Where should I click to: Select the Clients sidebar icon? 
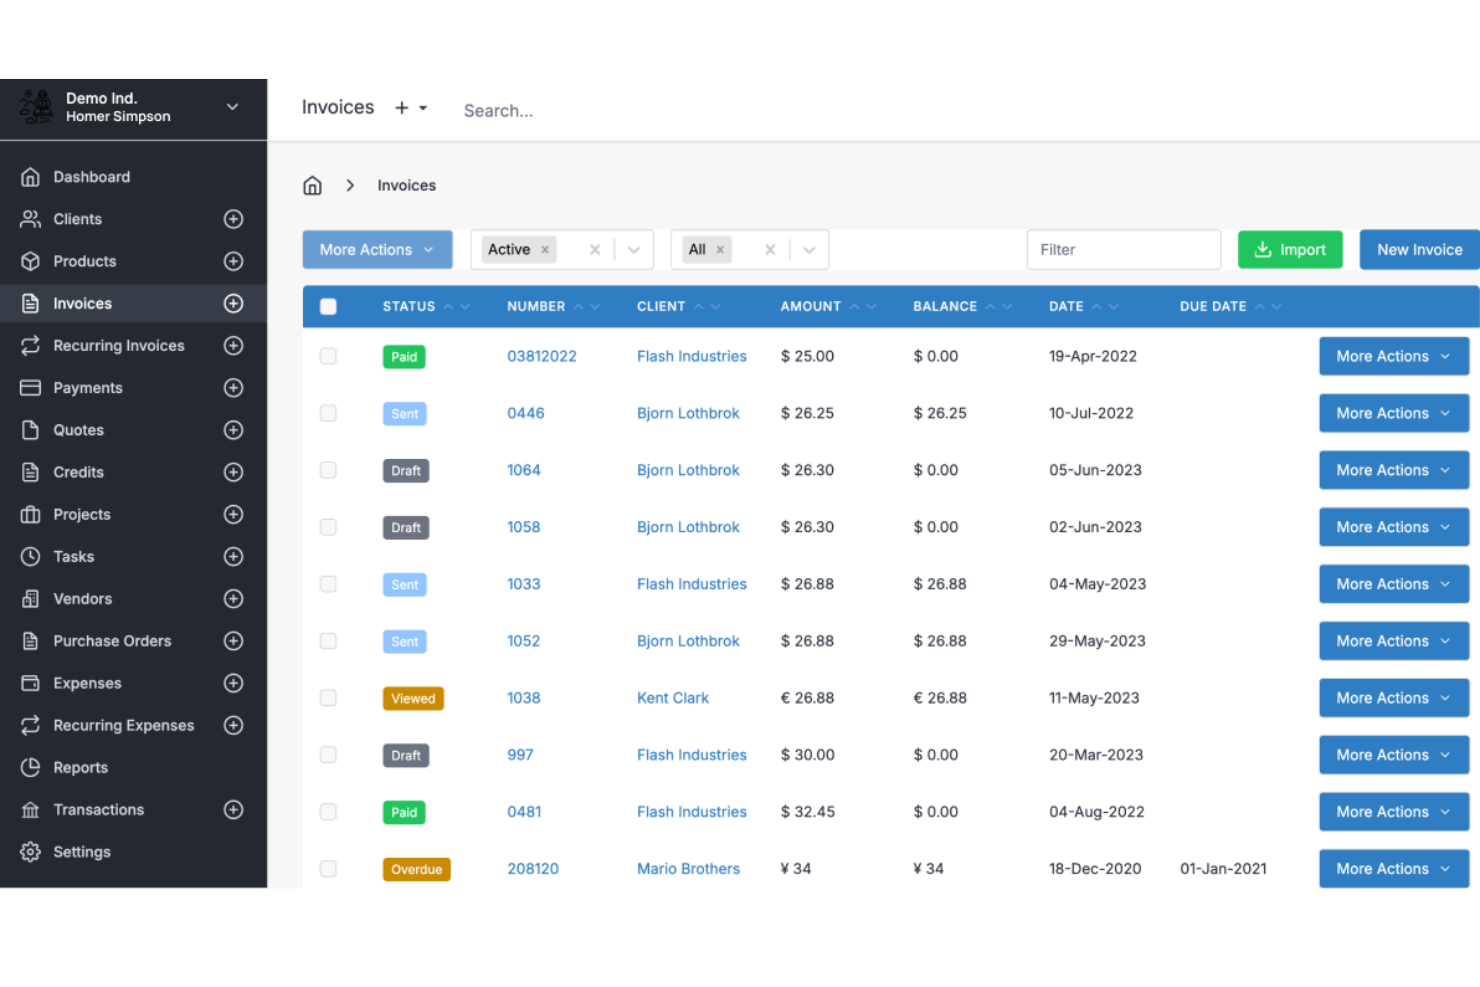[x=30, y=219]
